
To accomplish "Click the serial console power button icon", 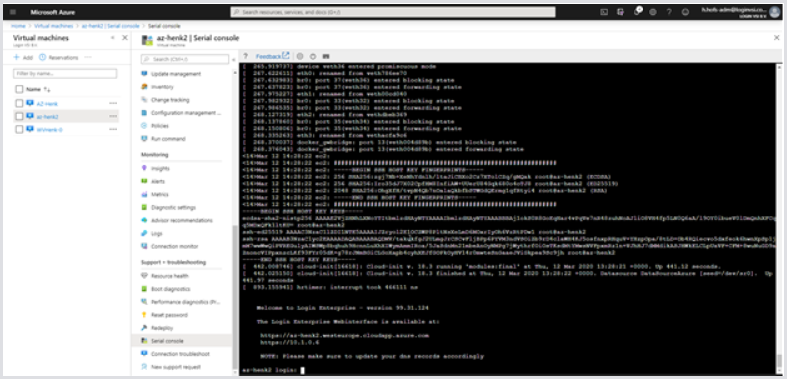I will coord(313,56).
